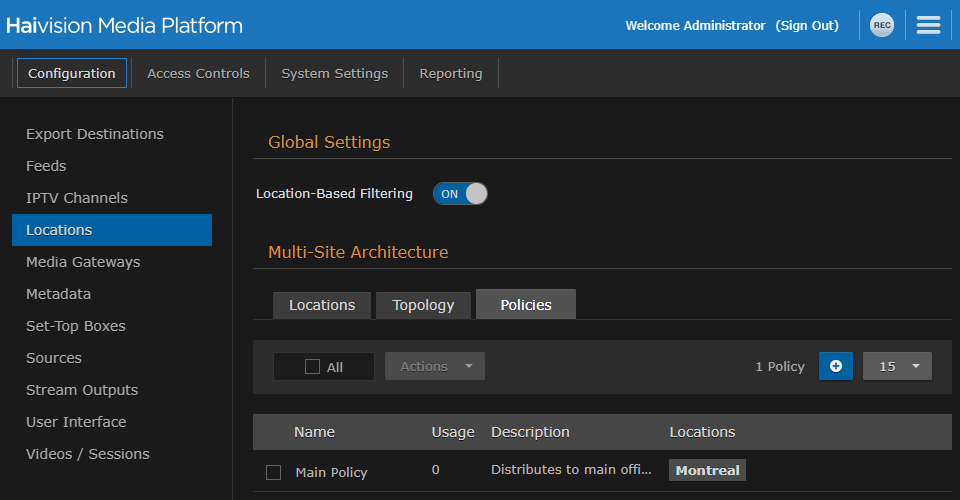Switch to the Locations tab
The height and width of the screenshot is (500, 960).
point(322,305)
